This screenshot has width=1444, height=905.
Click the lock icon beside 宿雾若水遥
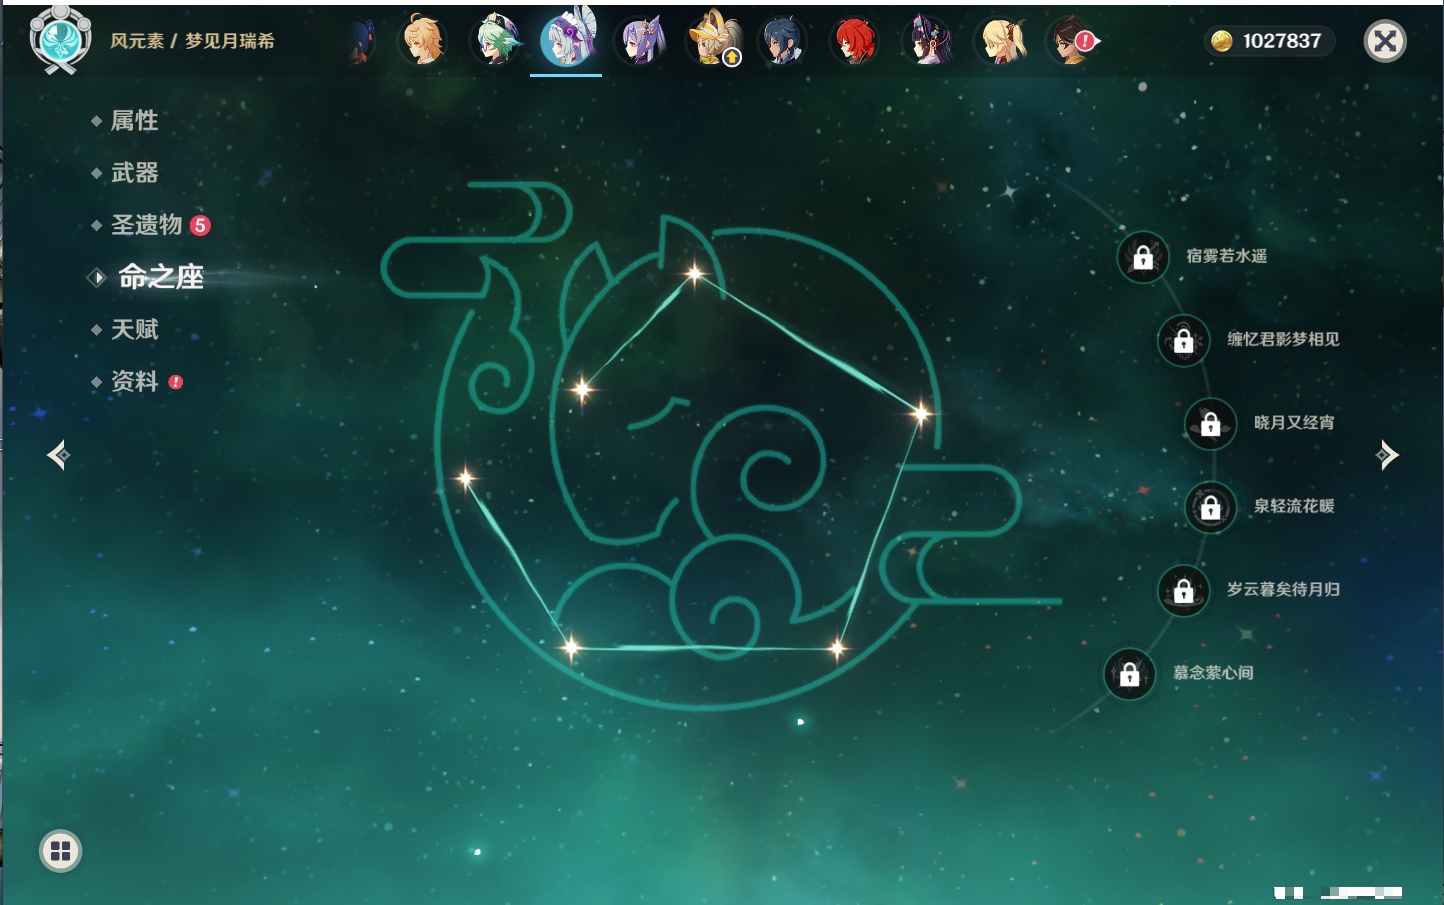click(x=1143, y=257)
